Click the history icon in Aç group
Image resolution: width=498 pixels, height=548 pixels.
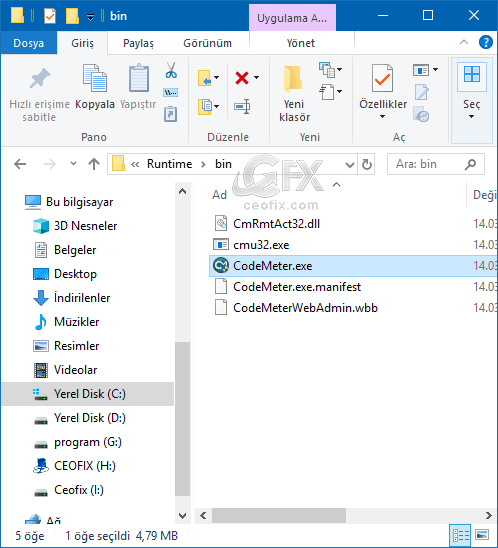(421, 114)
